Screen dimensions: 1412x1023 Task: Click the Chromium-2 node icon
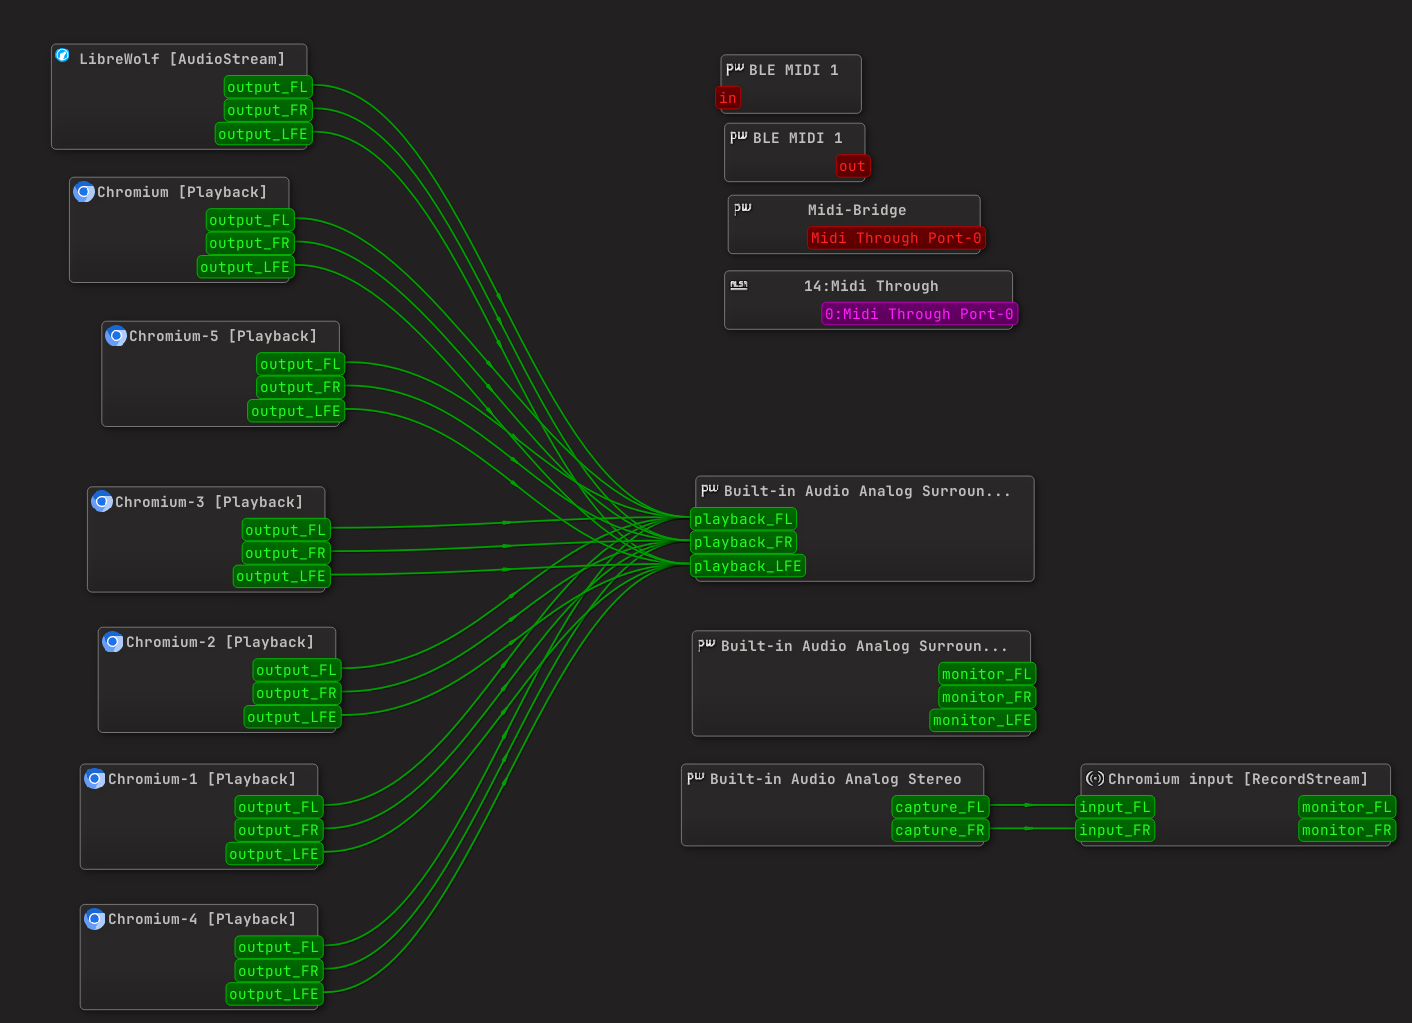coord(113,642)
